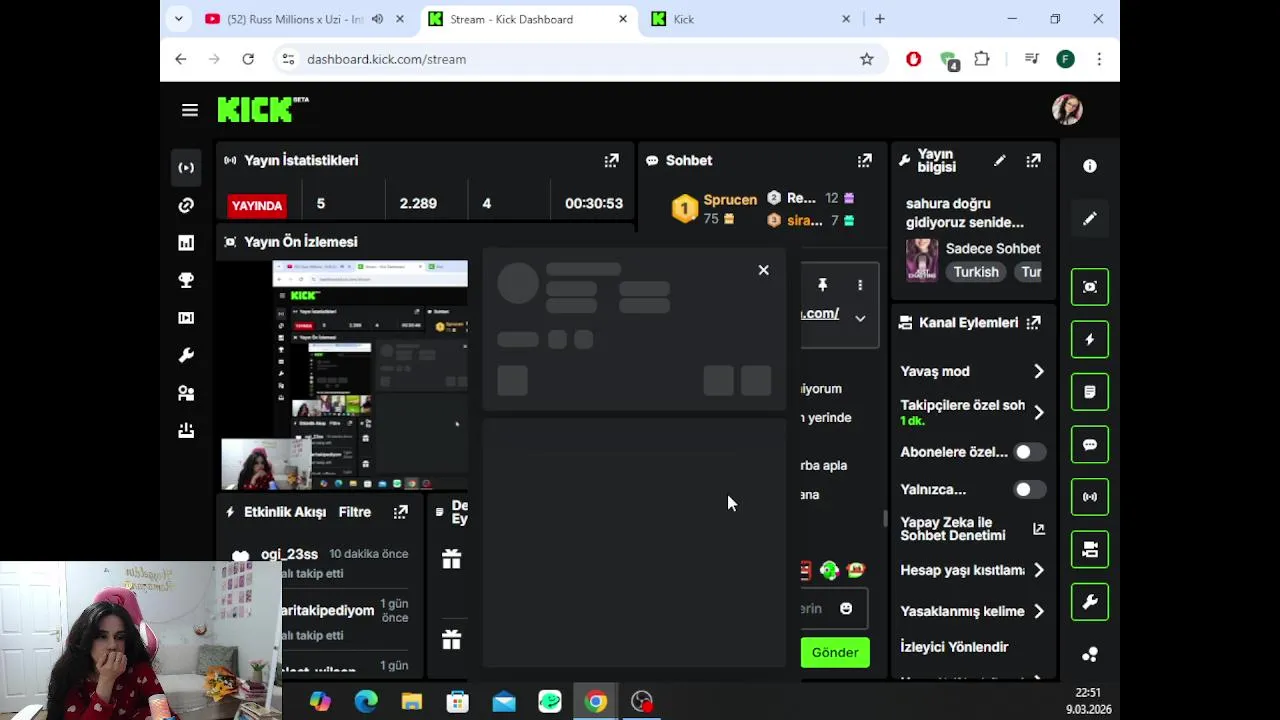Close the loading popup with the X
Viewport: 1280px width, 720px height.
[764, 270]
